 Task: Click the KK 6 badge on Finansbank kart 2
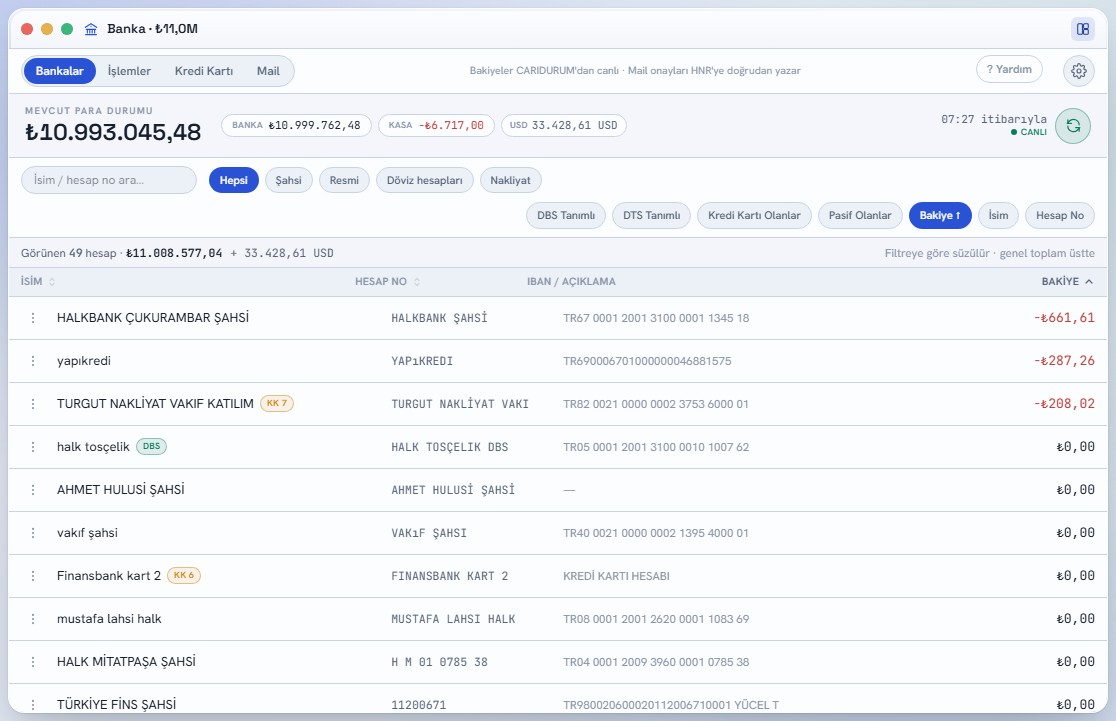[184, 575]
